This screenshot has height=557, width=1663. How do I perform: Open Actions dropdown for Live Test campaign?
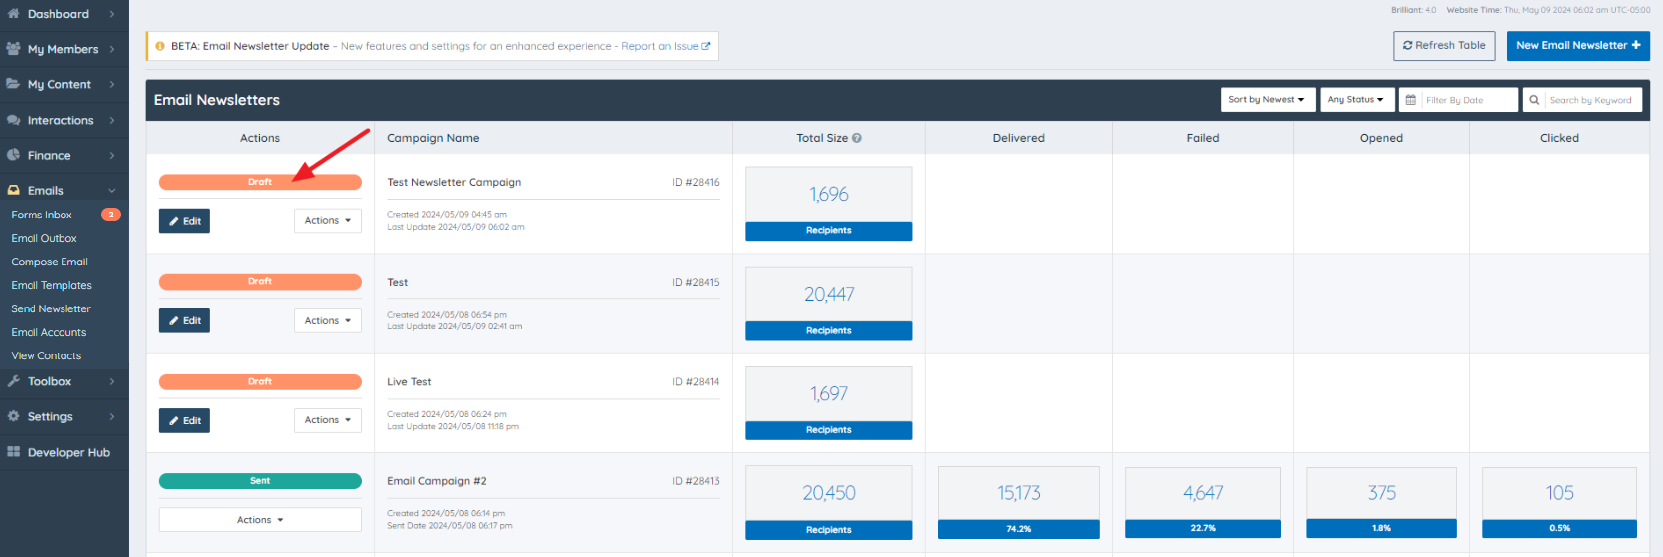click(x=328, y=420)
